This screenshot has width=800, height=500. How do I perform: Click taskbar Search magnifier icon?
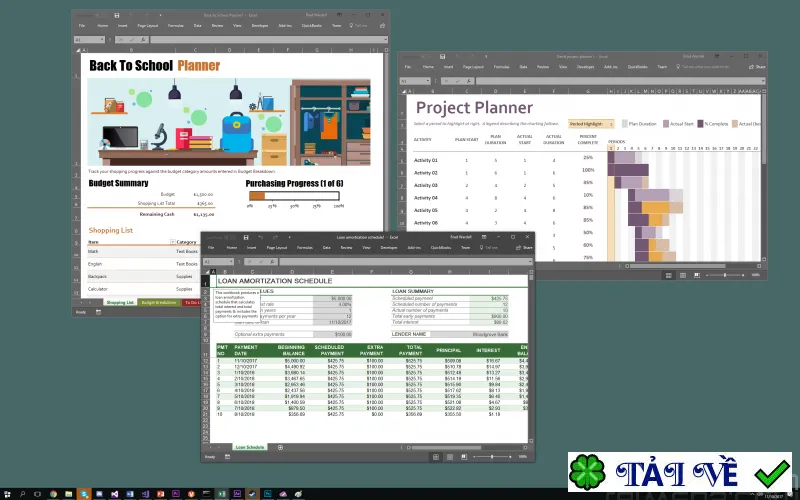click(22, 494)
